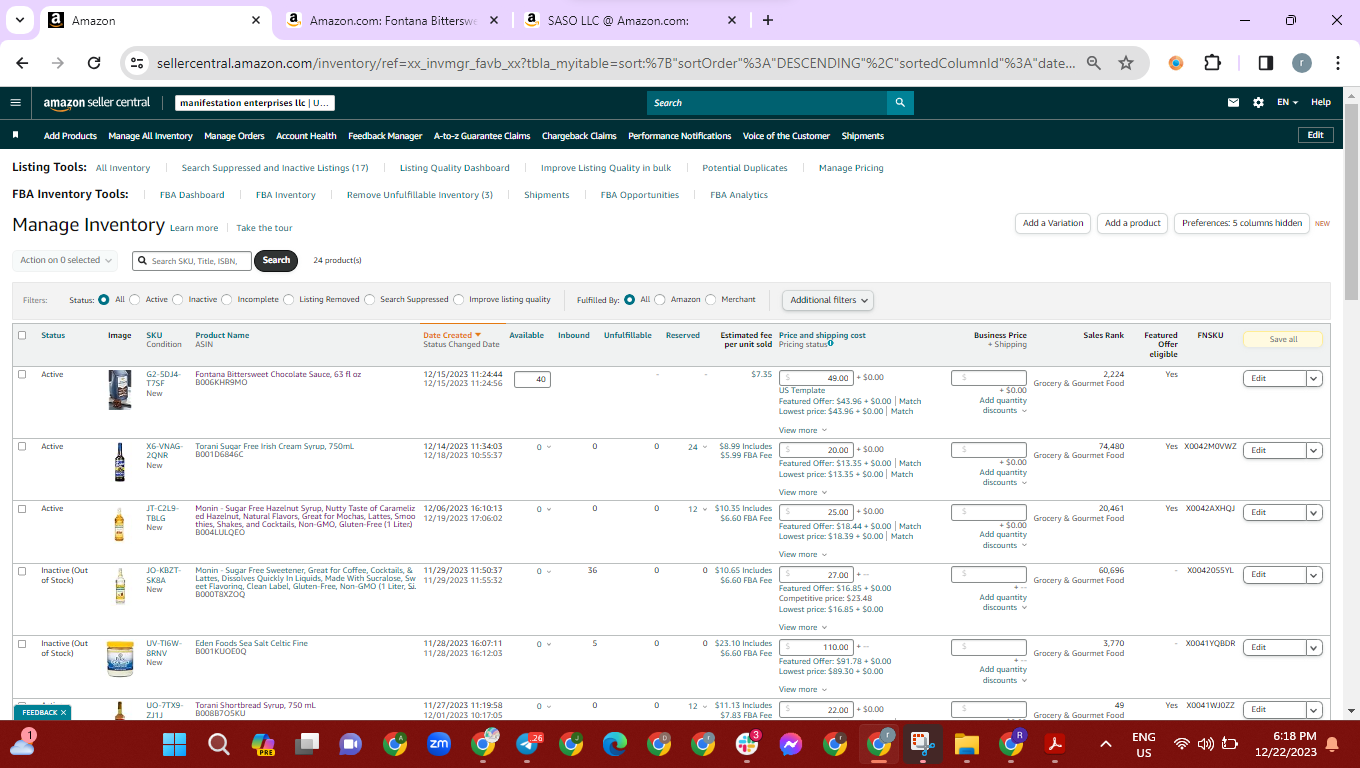This screenshot has width=1360, height=768.
Task: Open Performance Notifications menu item
Action: (x=679, y=136)
